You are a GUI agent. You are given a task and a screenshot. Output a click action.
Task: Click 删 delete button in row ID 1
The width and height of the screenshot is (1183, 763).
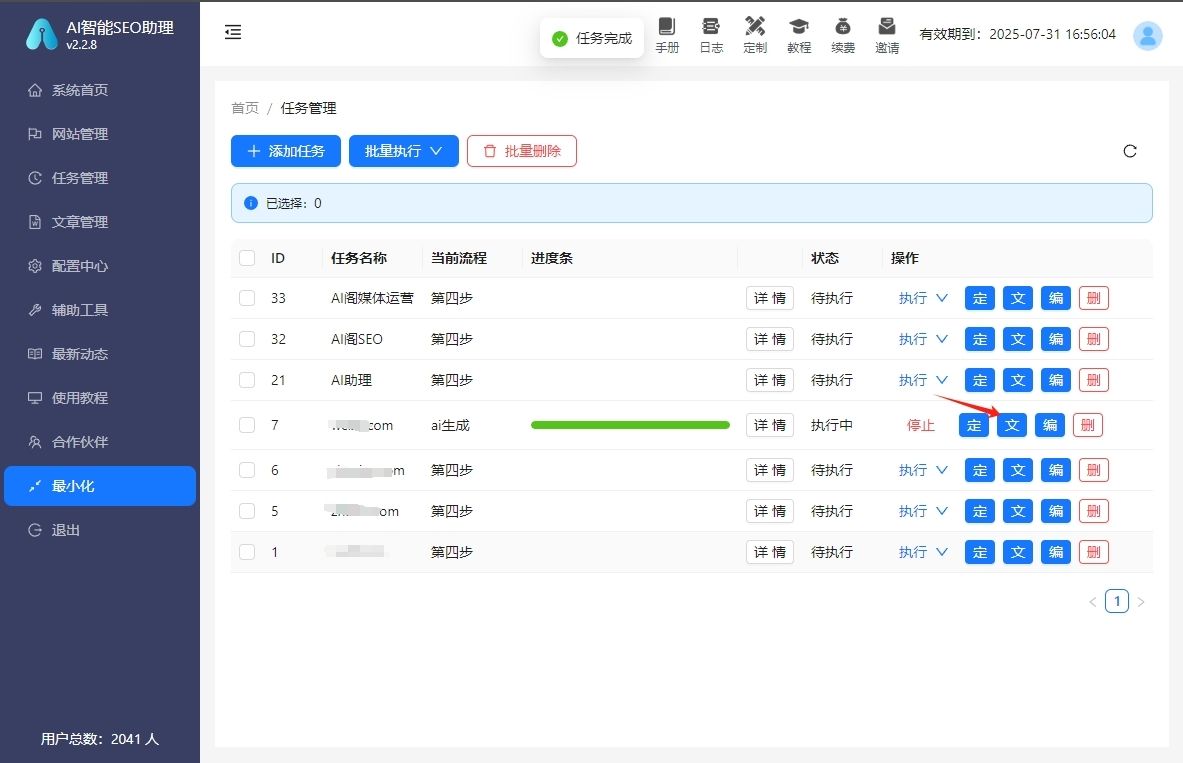(1093, 552)
